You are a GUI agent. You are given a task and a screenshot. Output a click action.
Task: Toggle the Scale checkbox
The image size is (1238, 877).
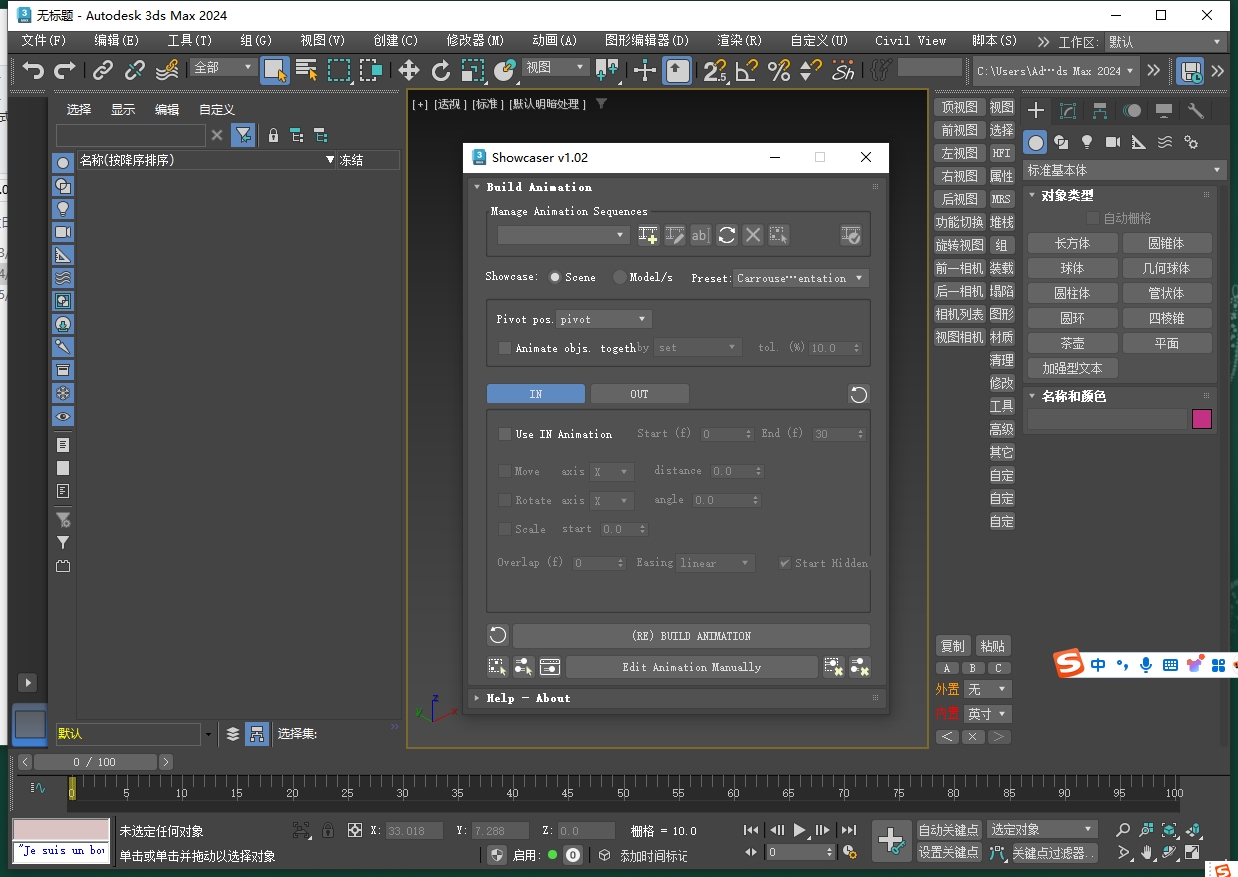(505, 529)
